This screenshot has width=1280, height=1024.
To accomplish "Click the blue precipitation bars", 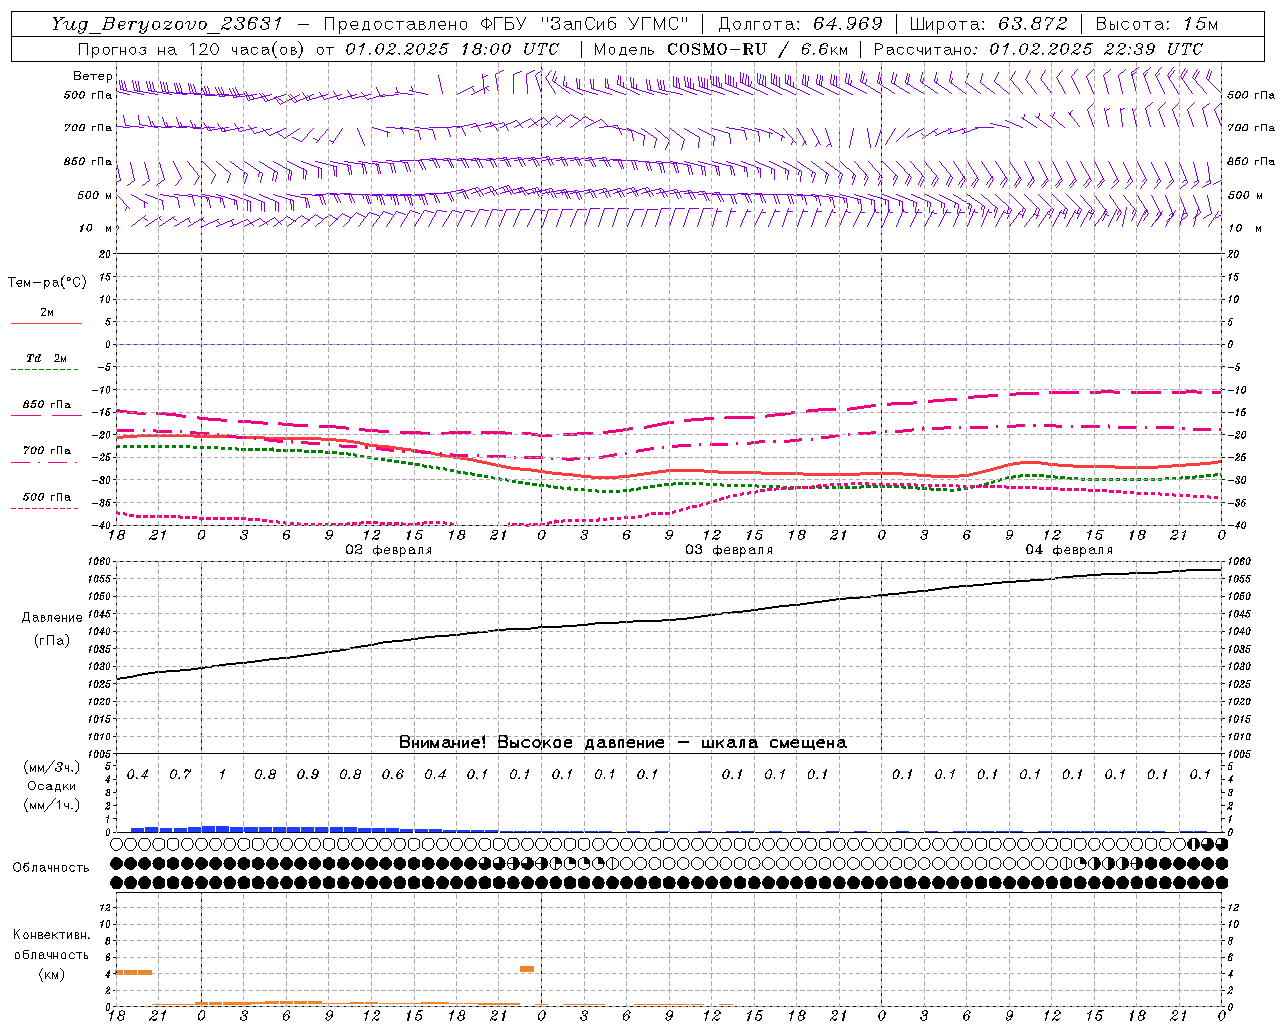I will 314,829.
